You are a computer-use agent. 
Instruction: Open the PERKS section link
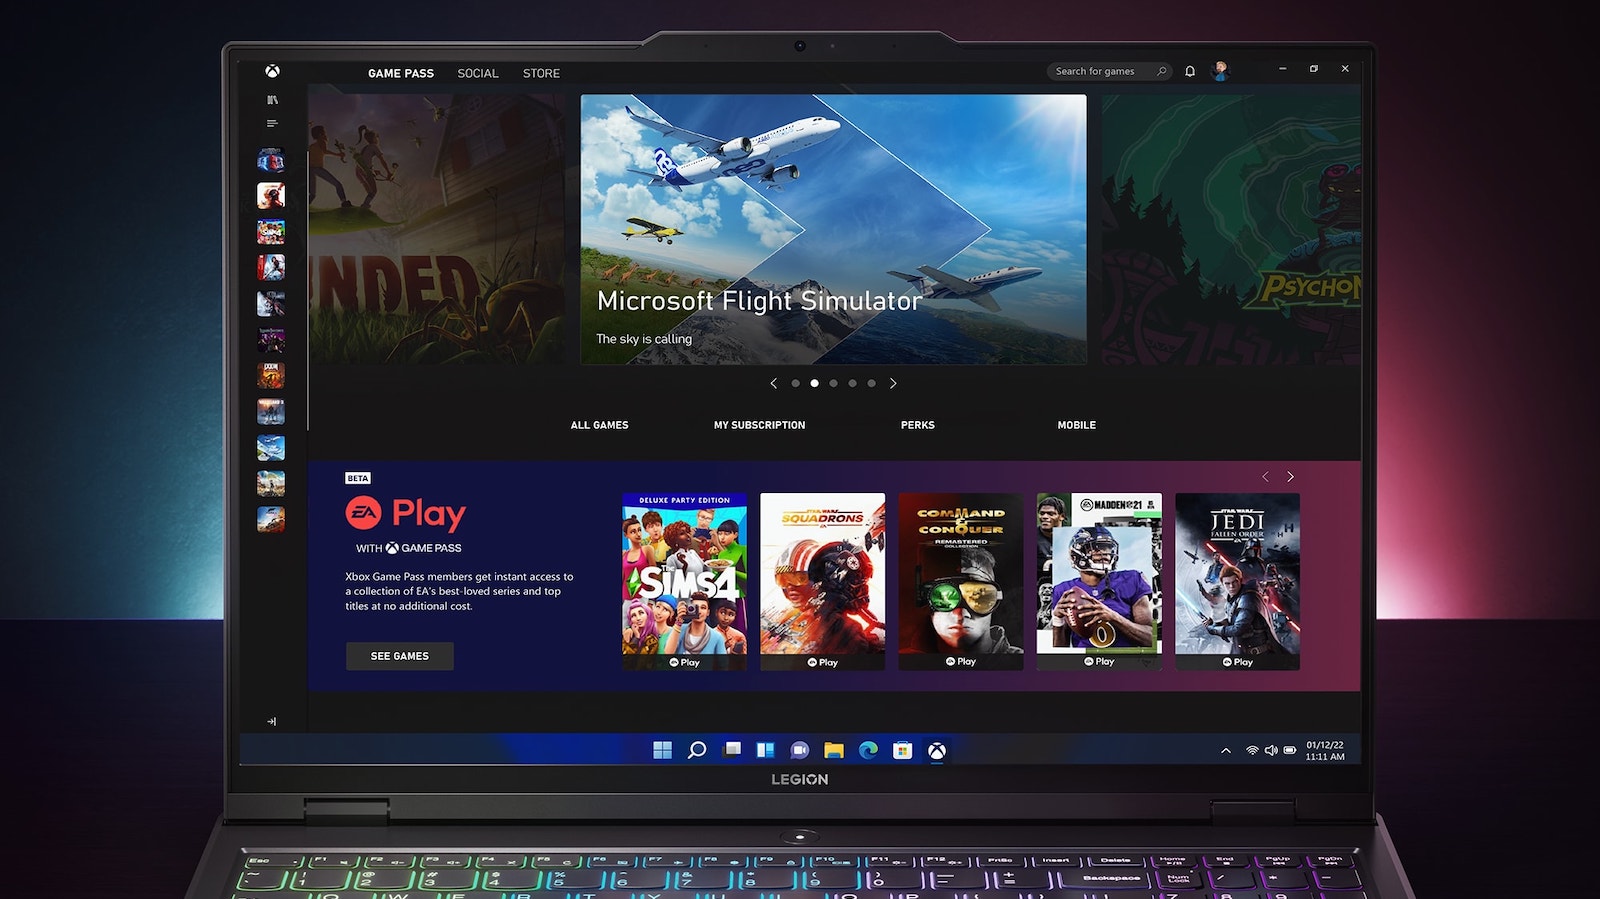(917, 425)
